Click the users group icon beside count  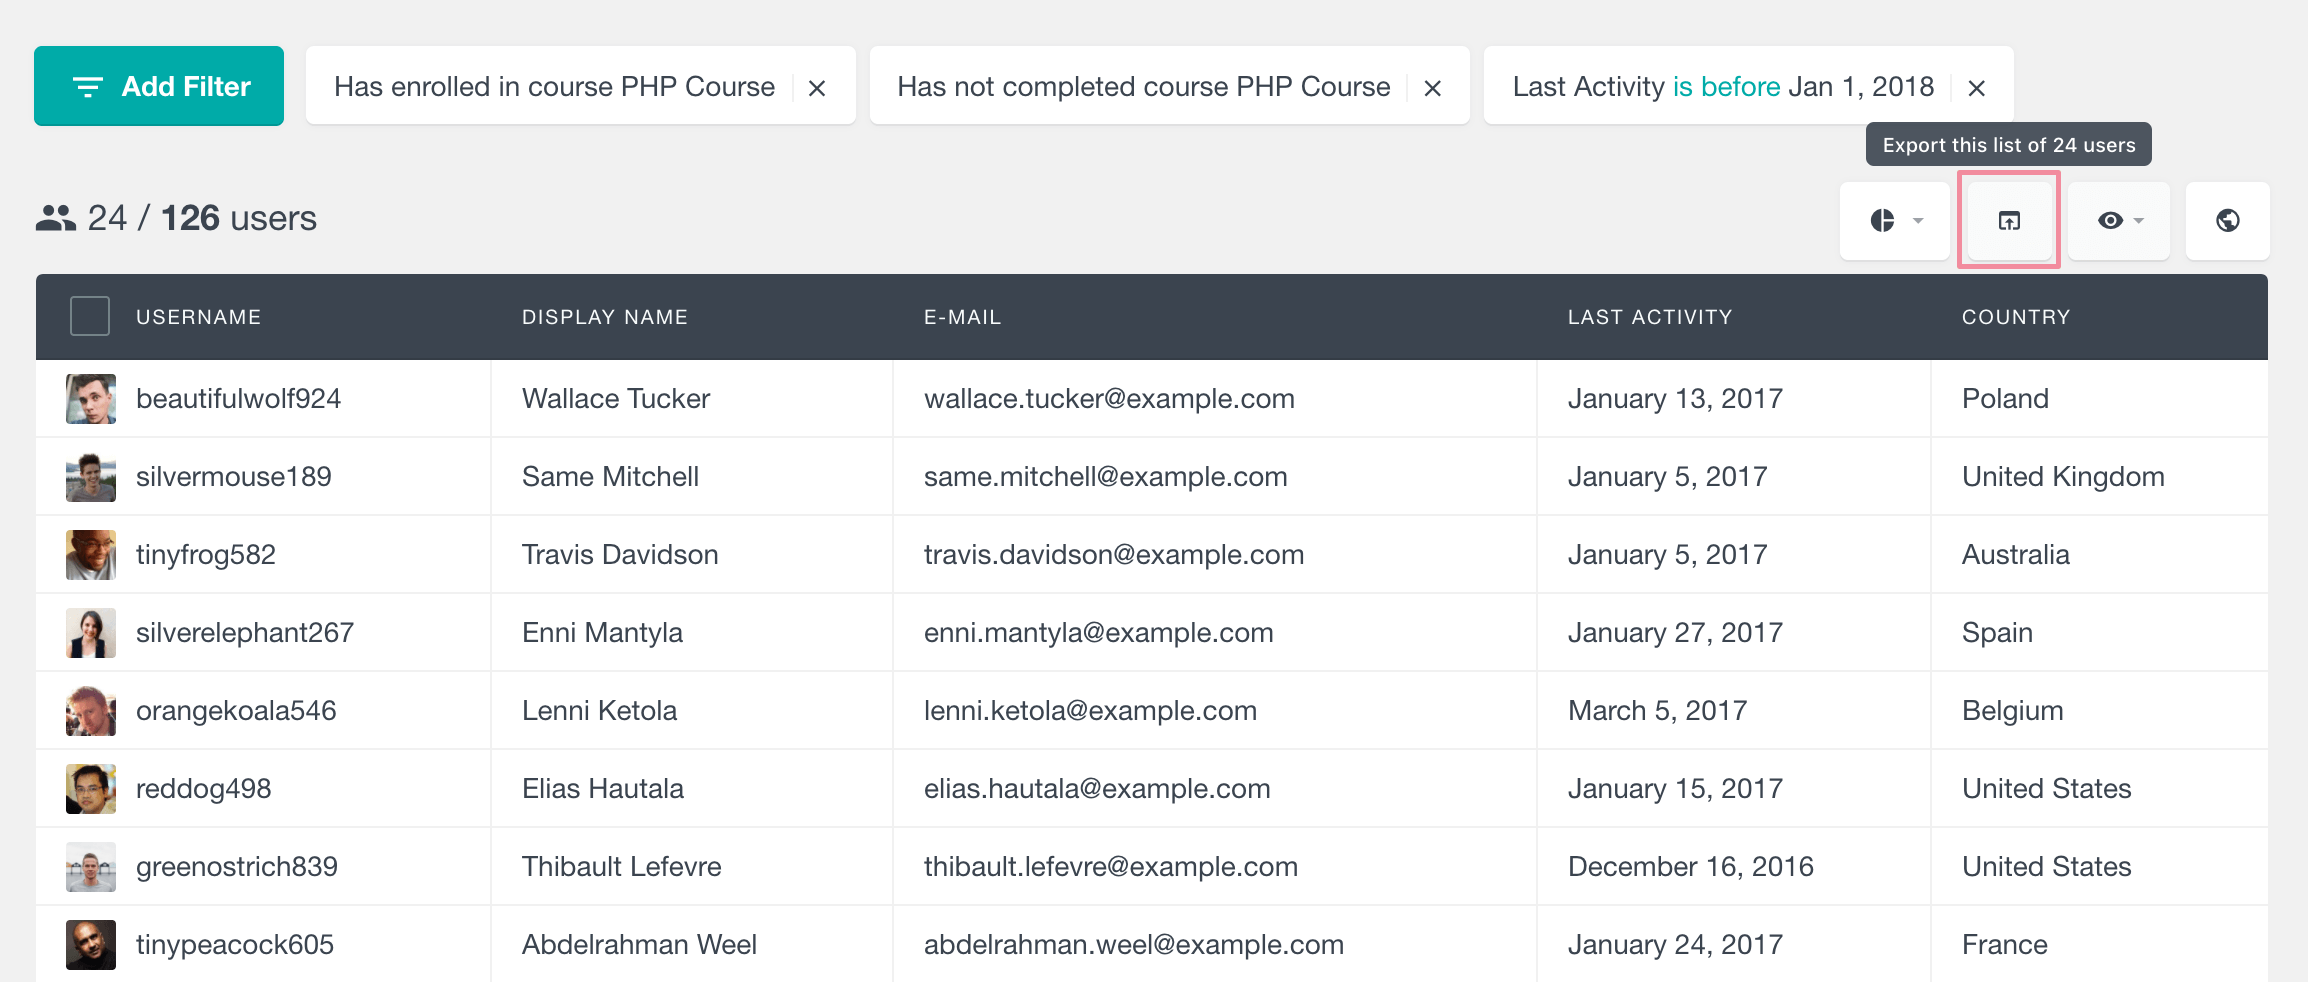coord(56,218)
